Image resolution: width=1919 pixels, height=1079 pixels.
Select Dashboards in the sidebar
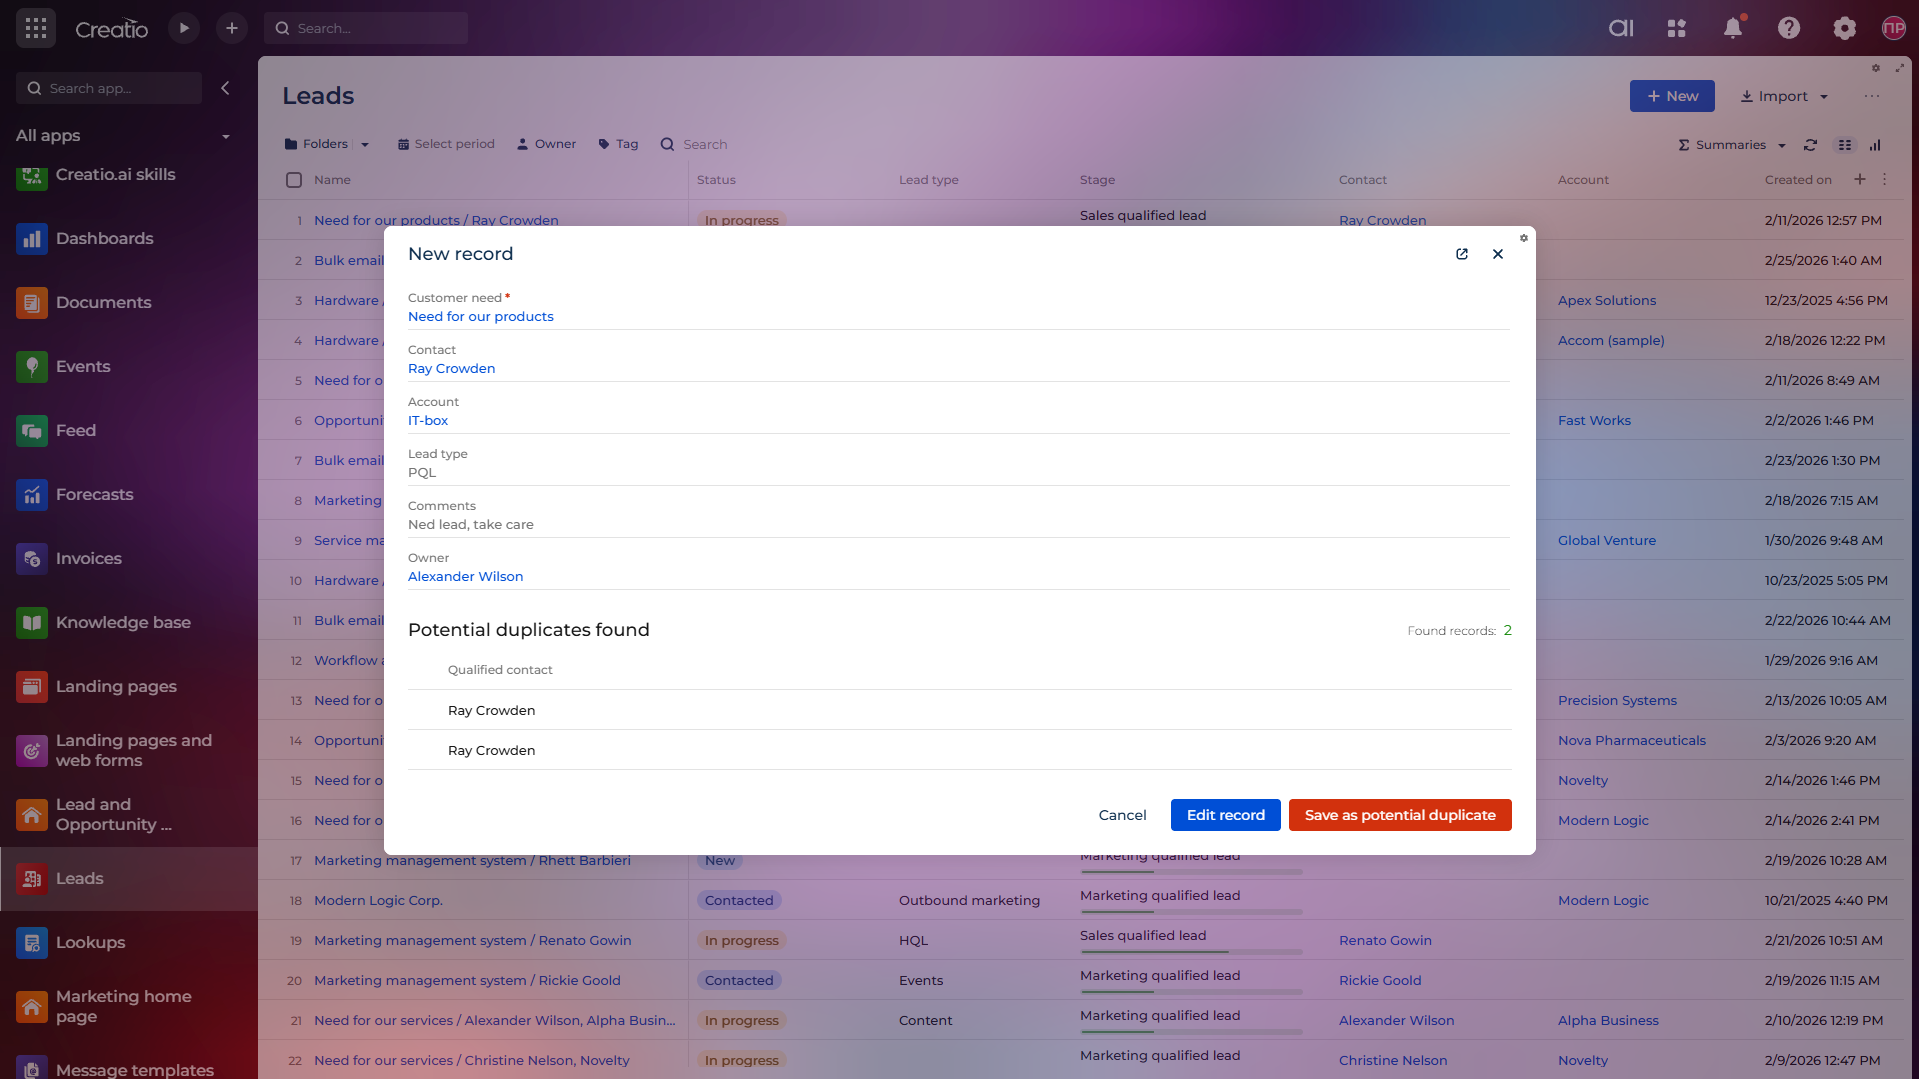104,238
